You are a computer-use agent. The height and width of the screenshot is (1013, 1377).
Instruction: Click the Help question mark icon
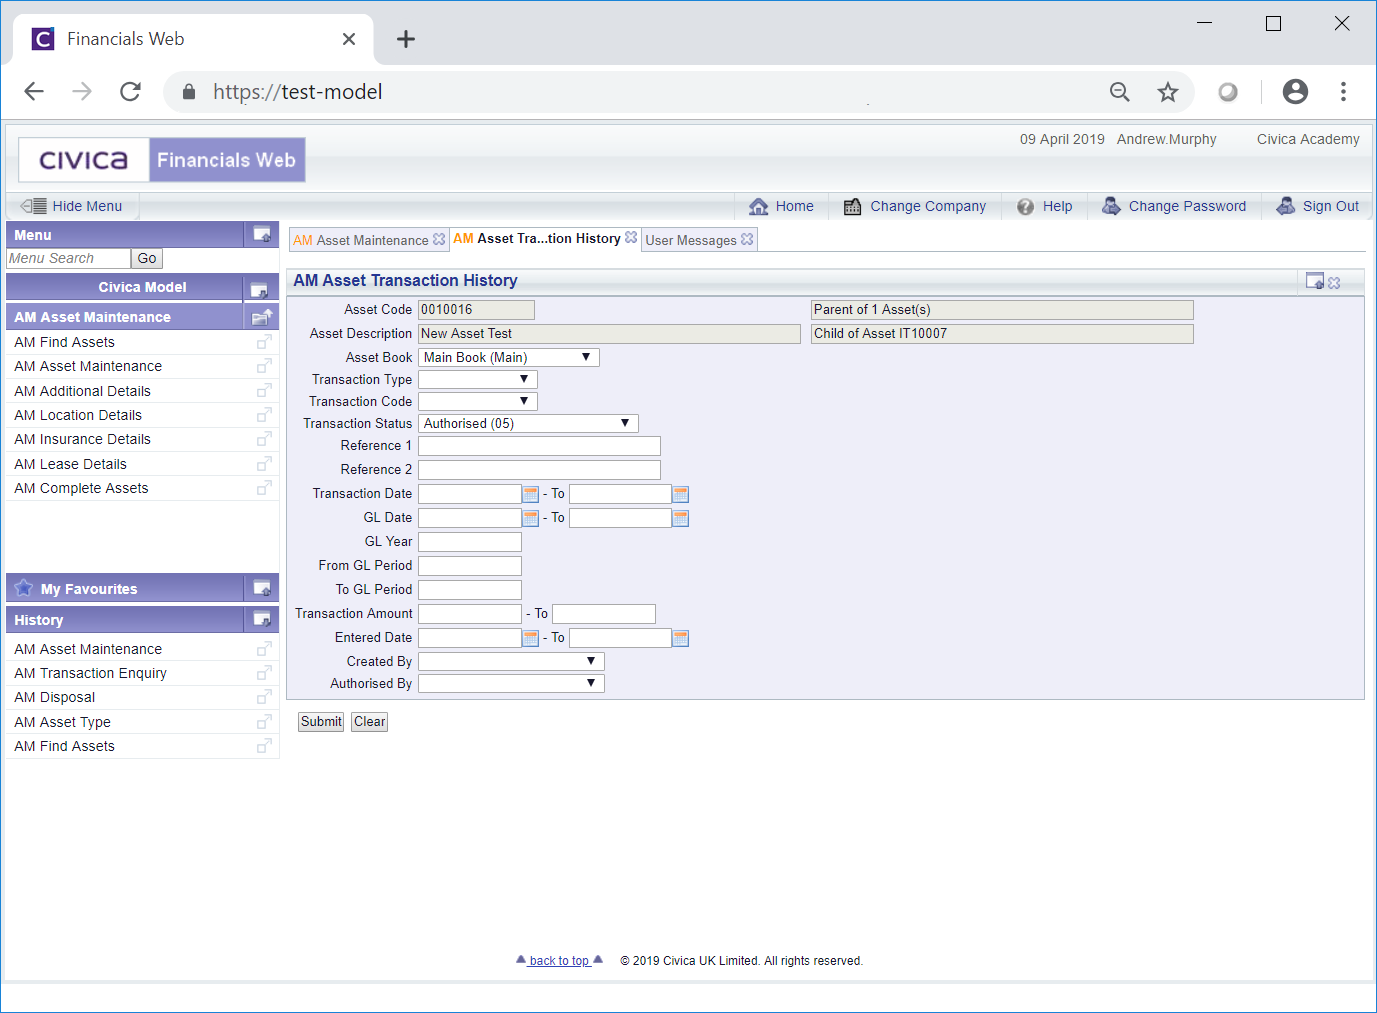click(x=1025, y=206)
